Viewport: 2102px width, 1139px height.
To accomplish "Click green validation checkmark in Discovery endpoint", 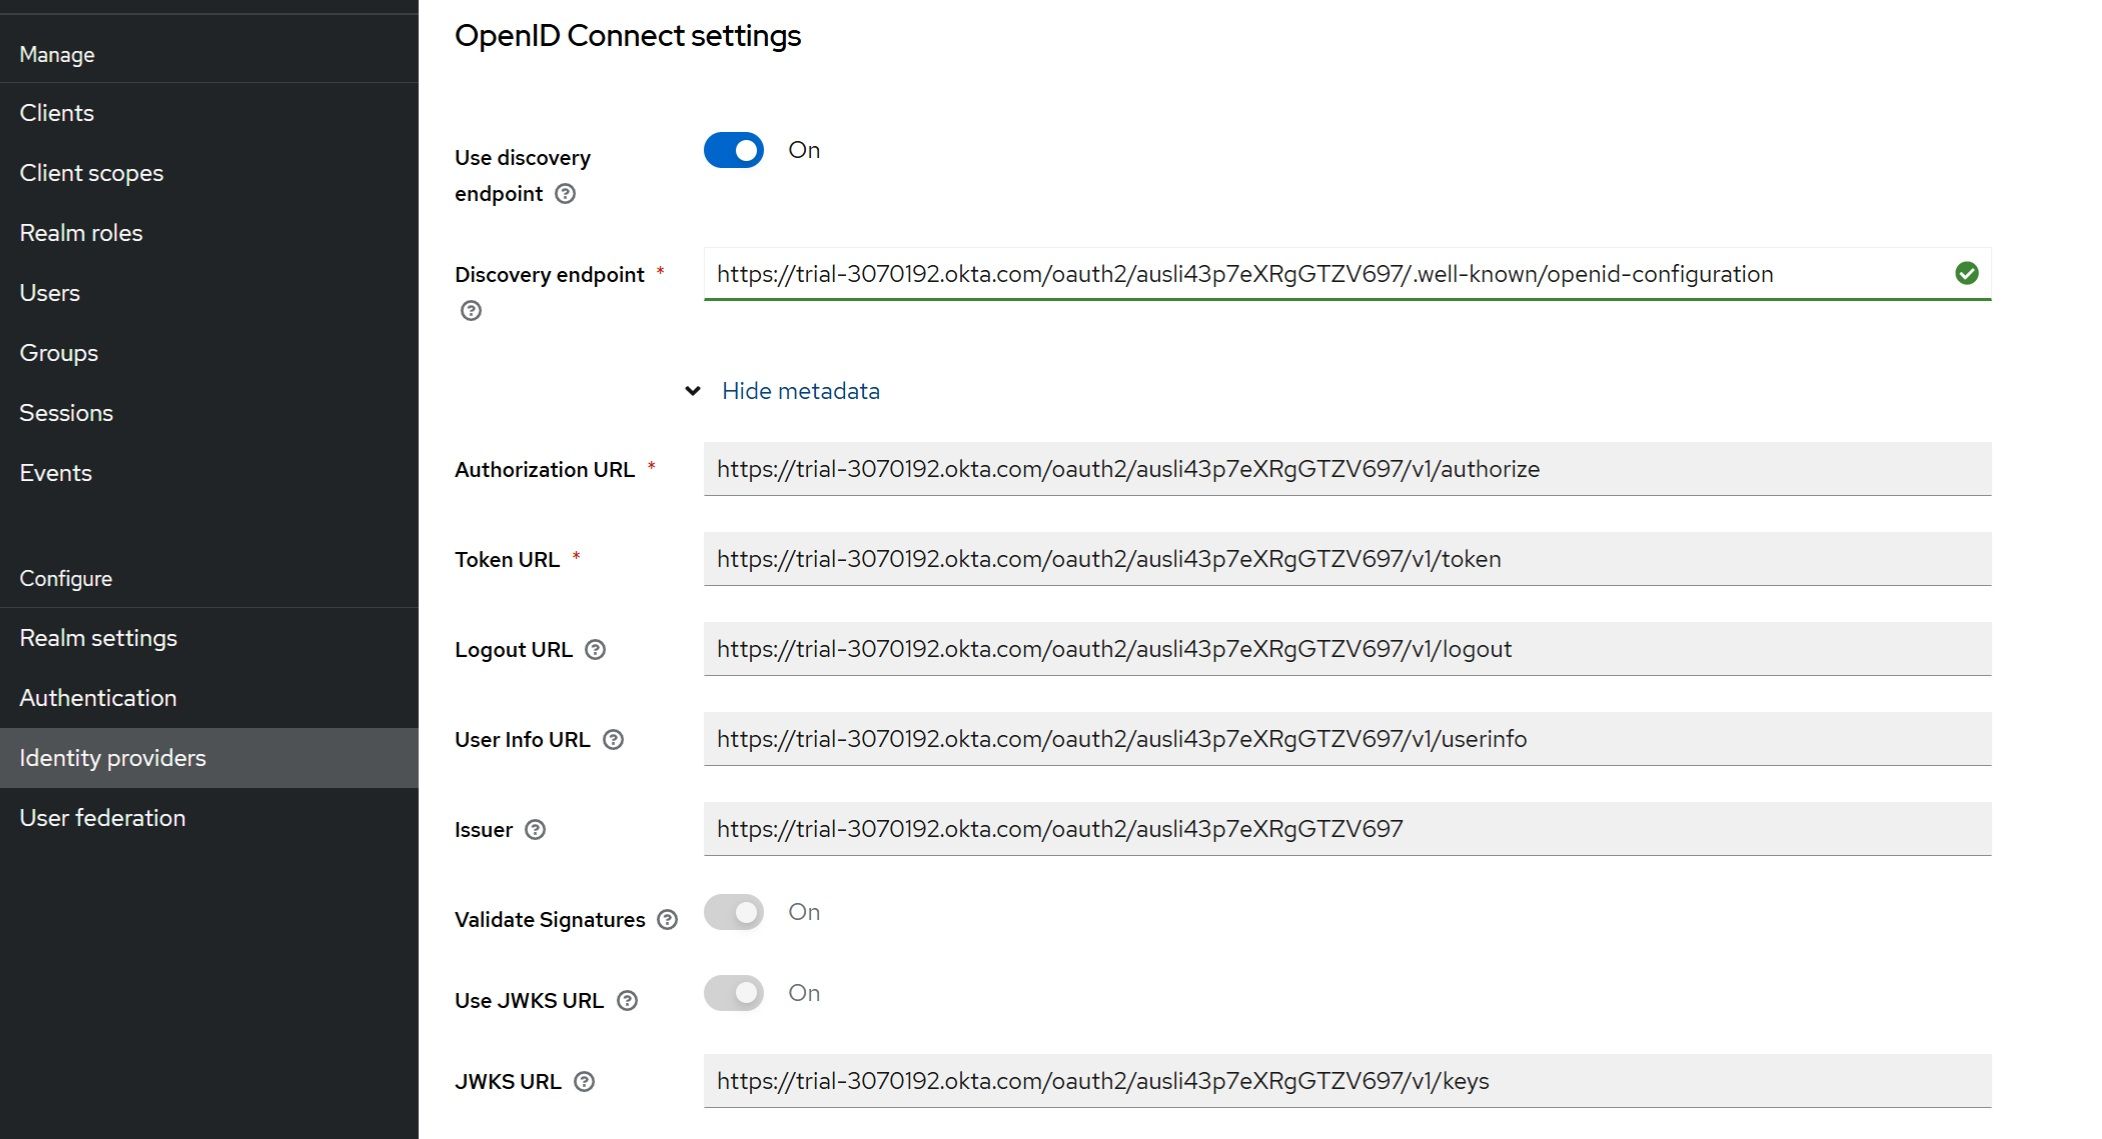I will pos(1966,274).
